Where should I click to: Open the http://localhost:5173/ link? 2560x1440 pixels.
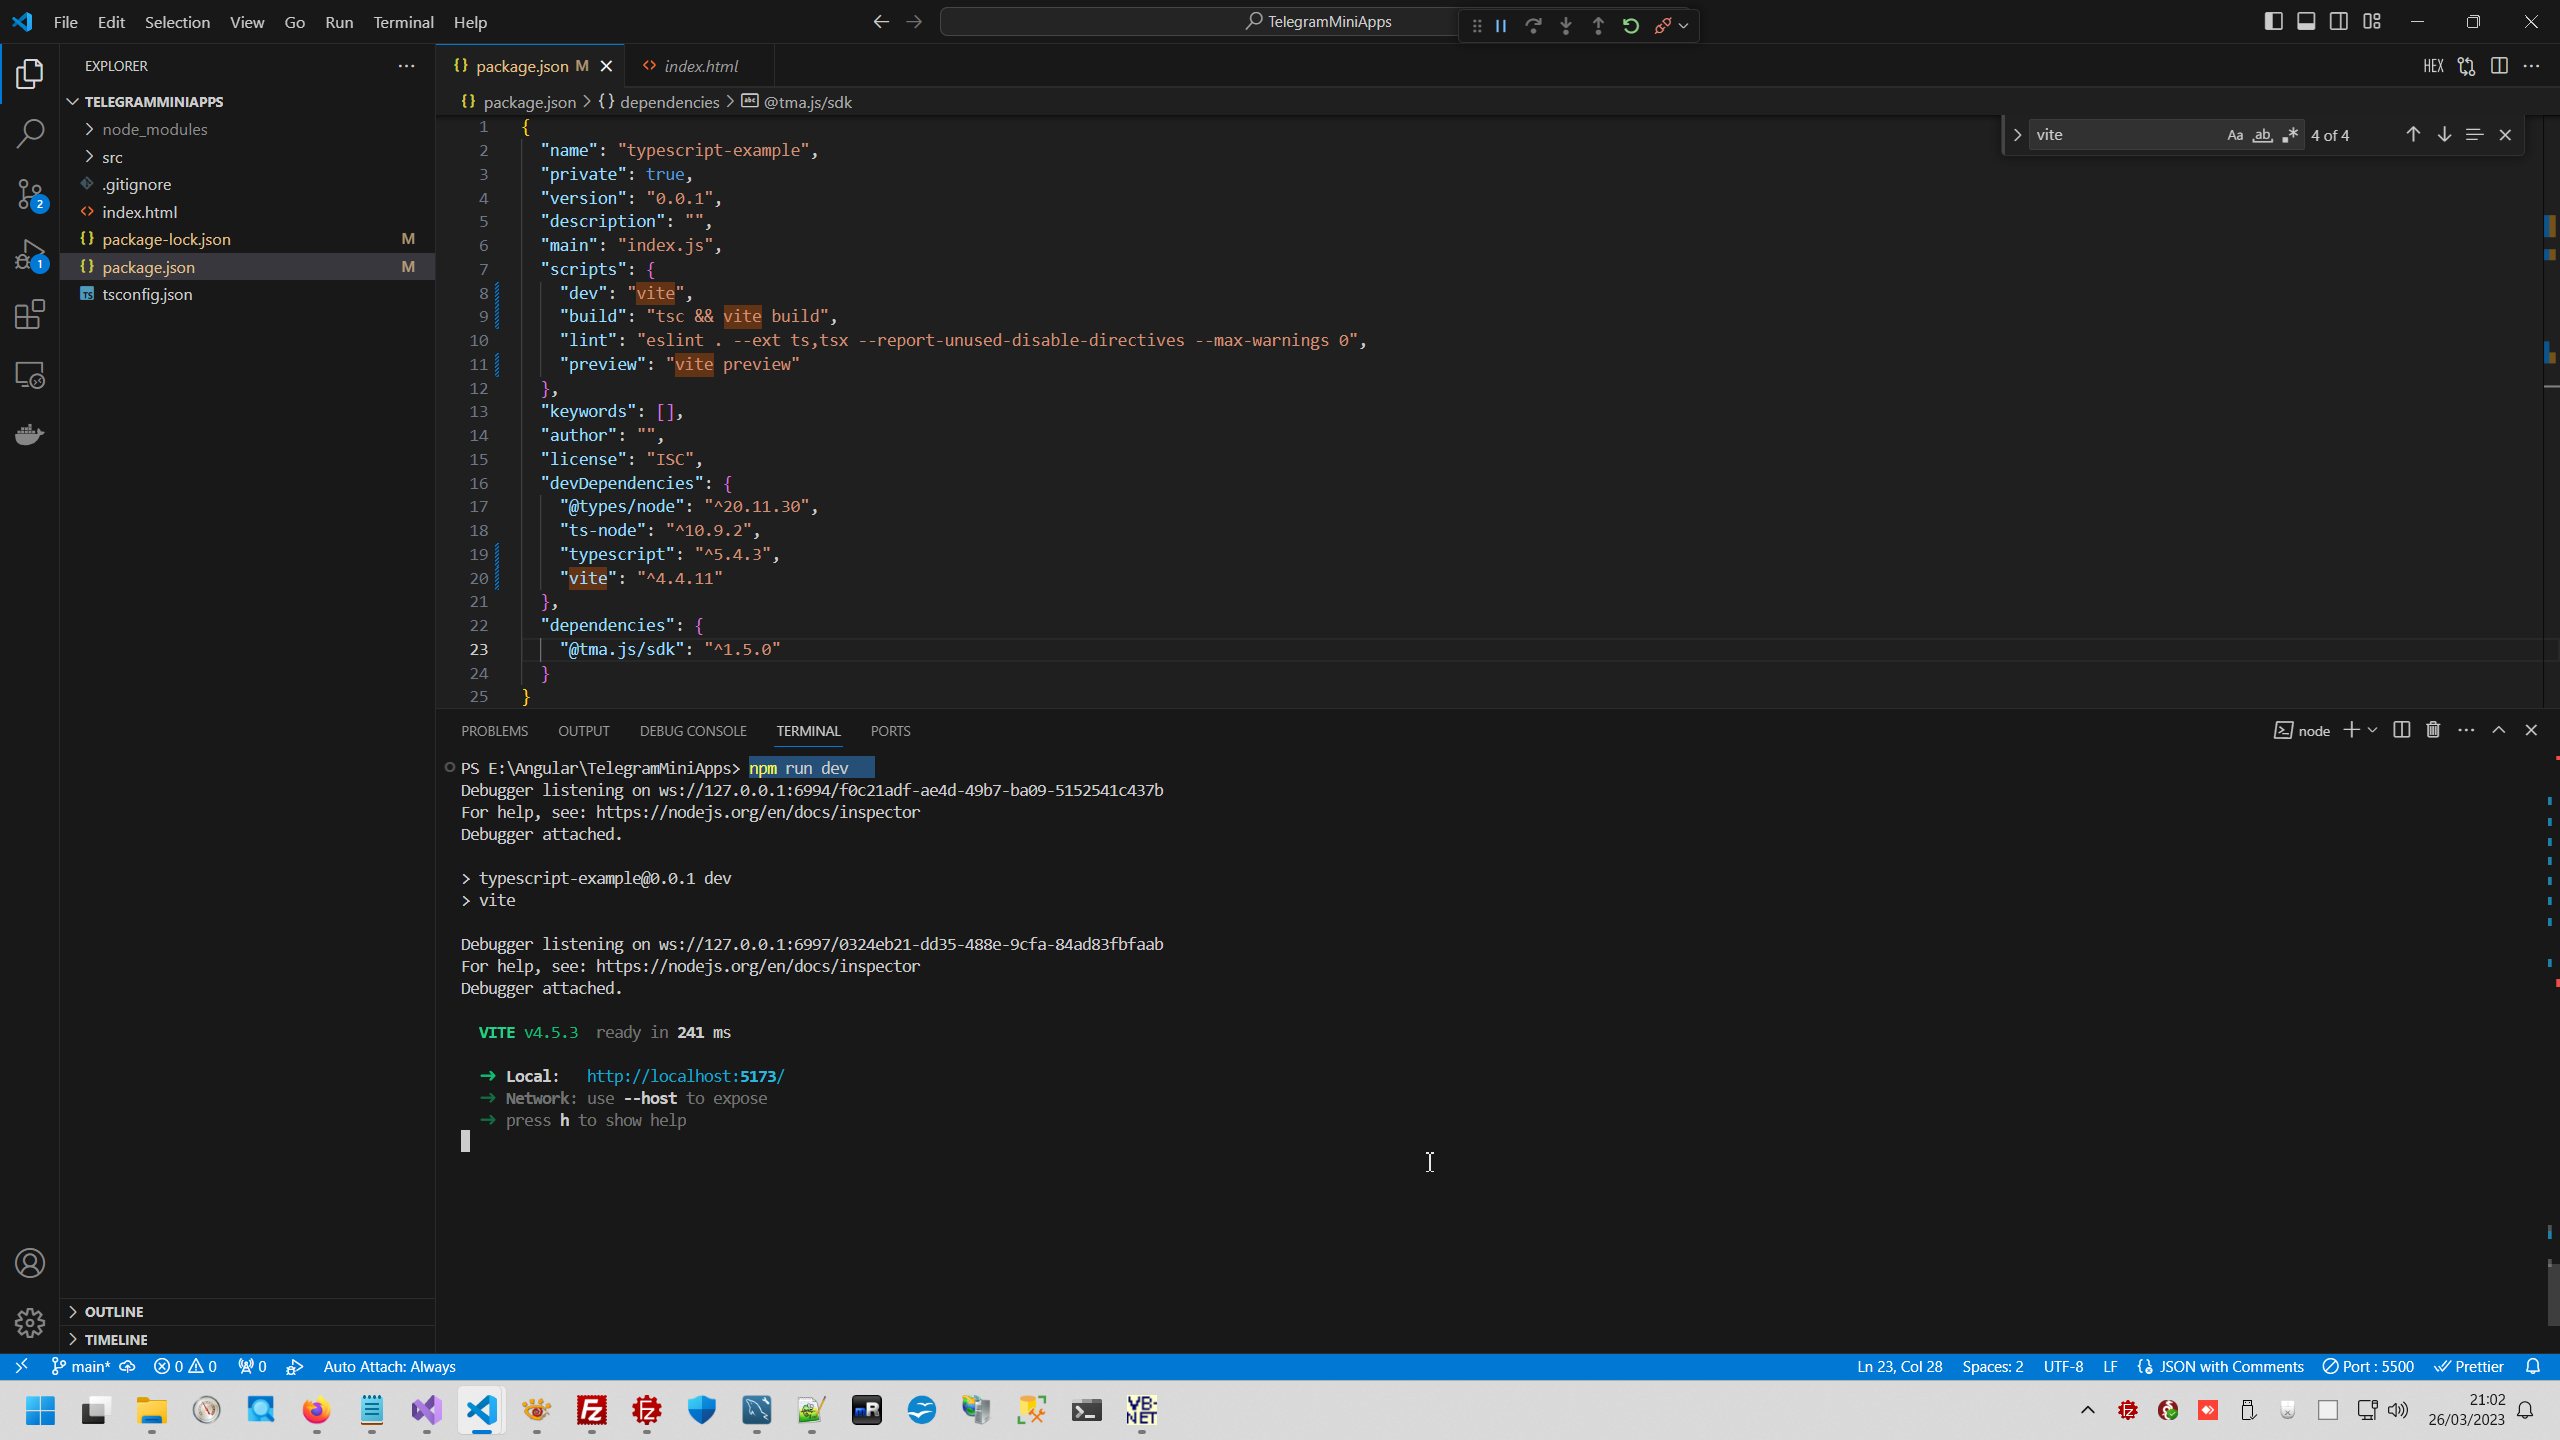pyautogui.click(x=684, y=1075)
